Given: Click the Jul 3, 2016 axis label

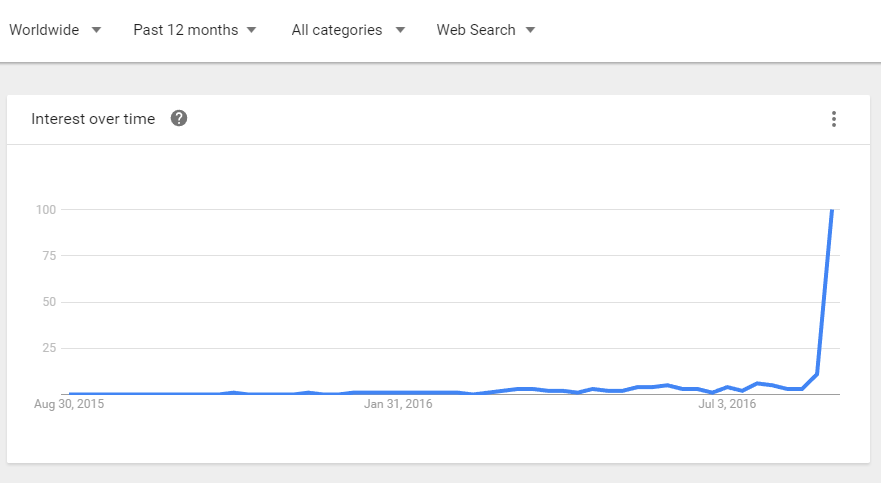Looking at the screenshot, I should (727, 405).
